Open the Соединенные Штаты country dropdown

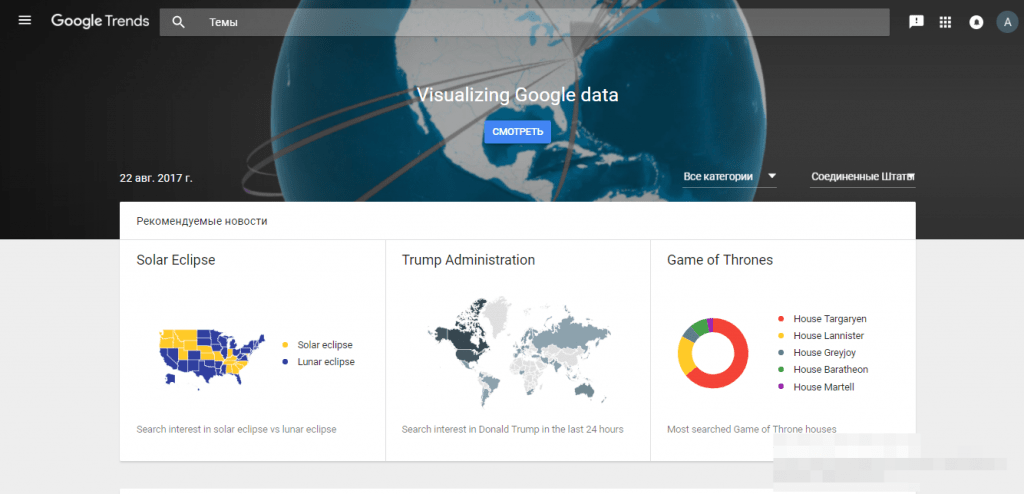click(x=862, y=177)
